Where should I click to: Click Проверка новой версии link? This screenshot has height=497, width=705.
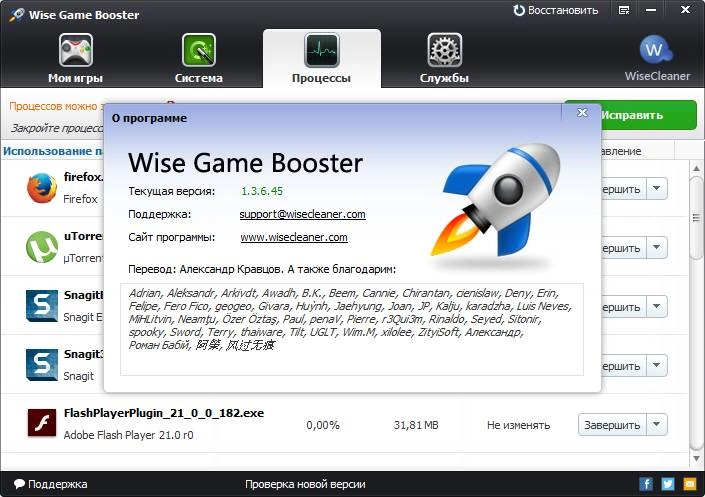click(305, 484)
